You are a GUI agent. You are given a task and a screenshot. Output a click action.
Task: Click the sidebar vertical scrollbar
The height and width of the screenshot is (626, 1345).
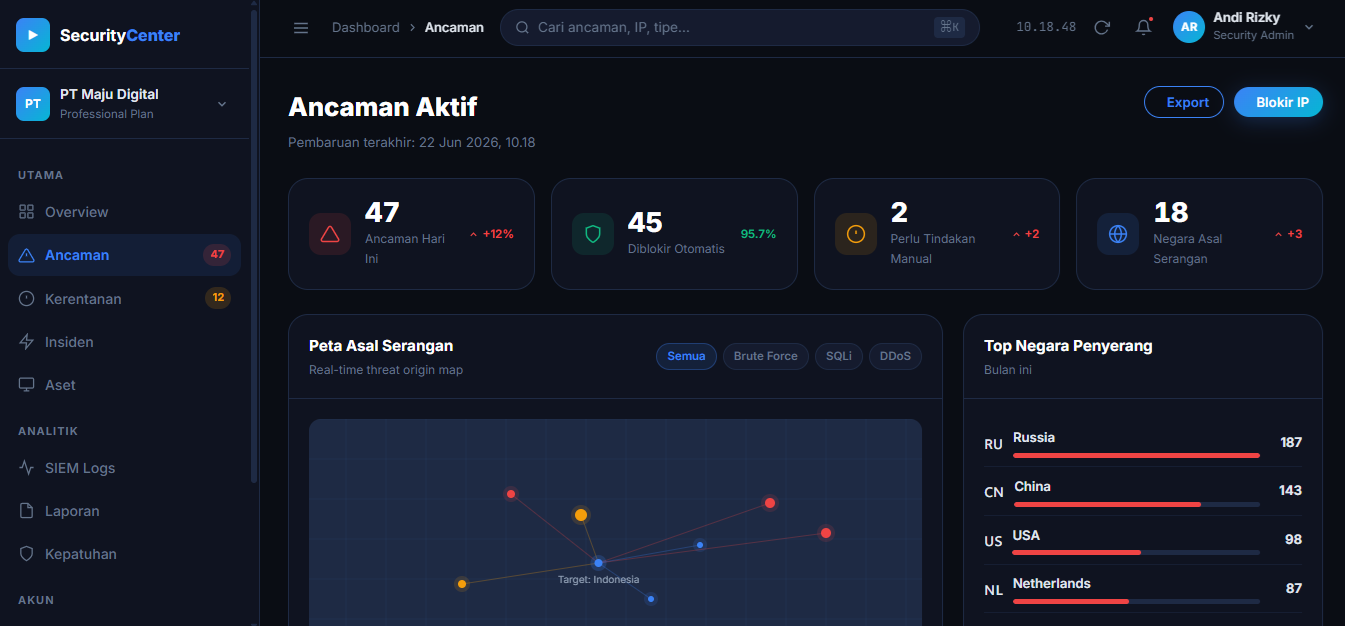(254, 247)
